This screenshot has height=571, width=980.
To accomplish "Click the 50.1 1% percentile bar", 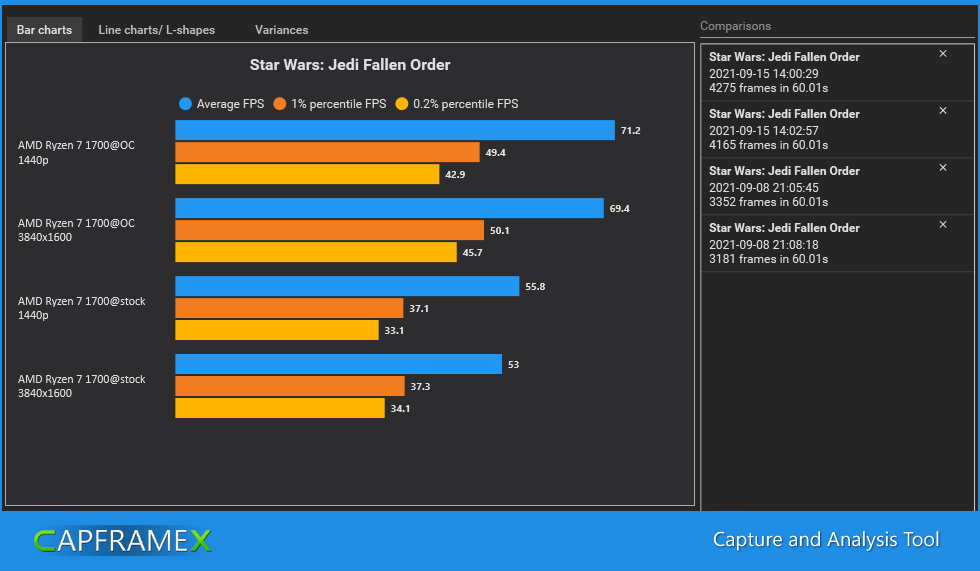I will tap(329, 230).
